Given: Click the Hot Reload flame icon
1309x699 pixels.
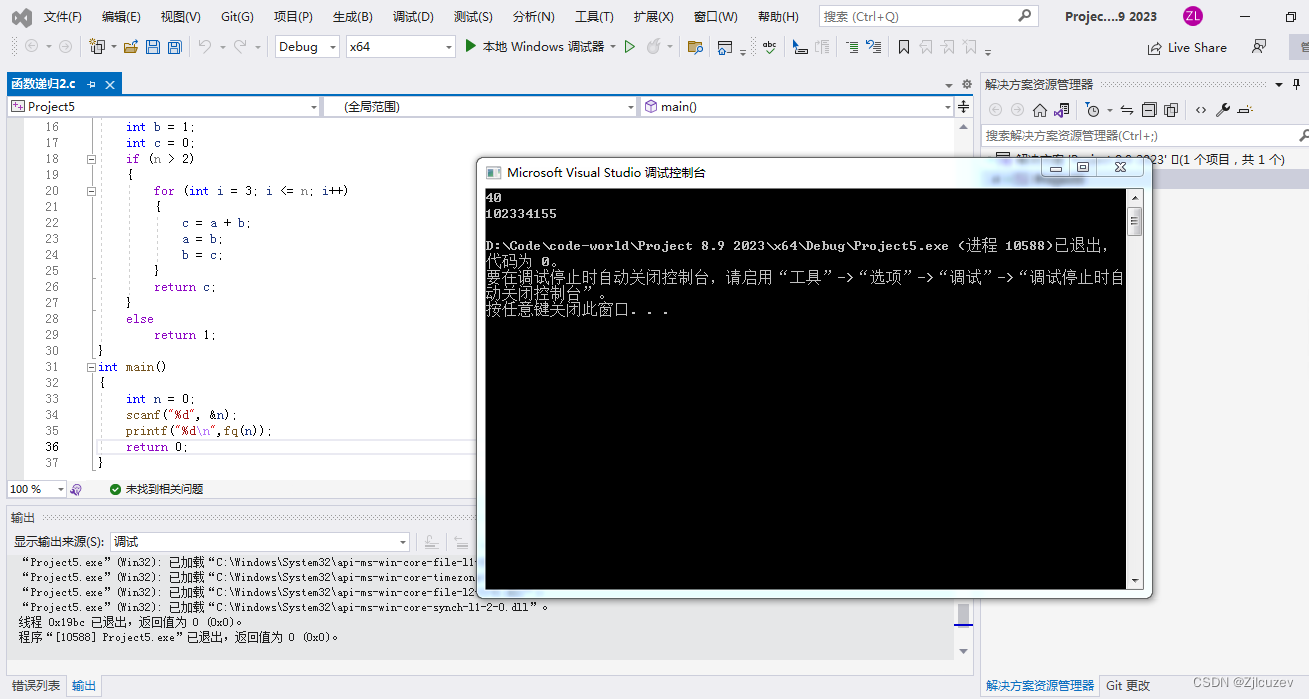Looking at the screenshot, I should (x=653, y=47).
